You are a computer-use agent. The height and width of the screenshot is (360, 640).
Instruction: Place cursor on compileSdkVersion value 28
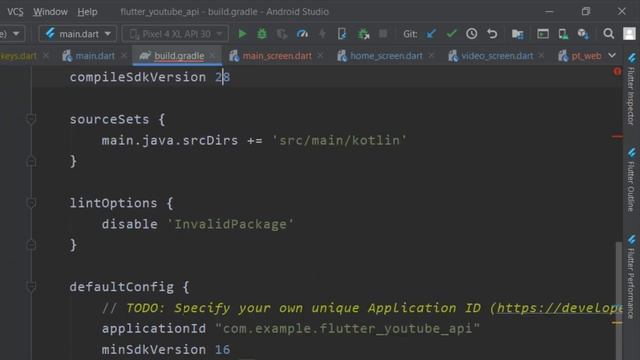click(x=222, y=77)
